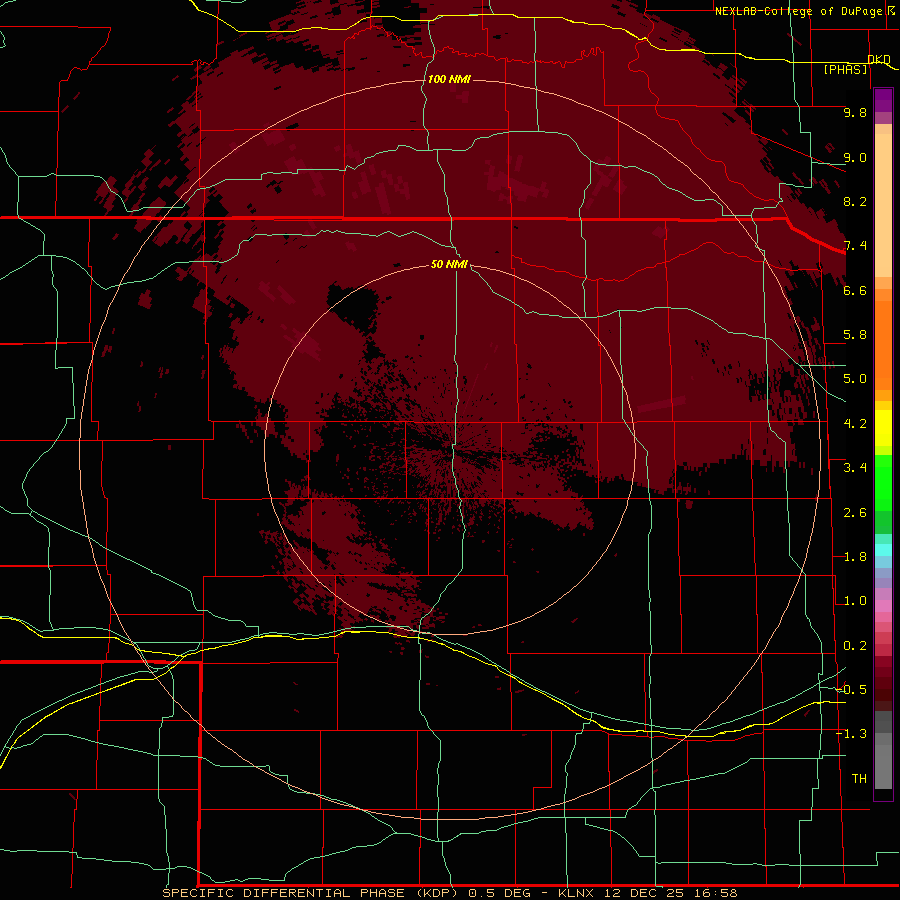
Task: Click the 9.8 value on the color scale
Action: pos(855,112)
